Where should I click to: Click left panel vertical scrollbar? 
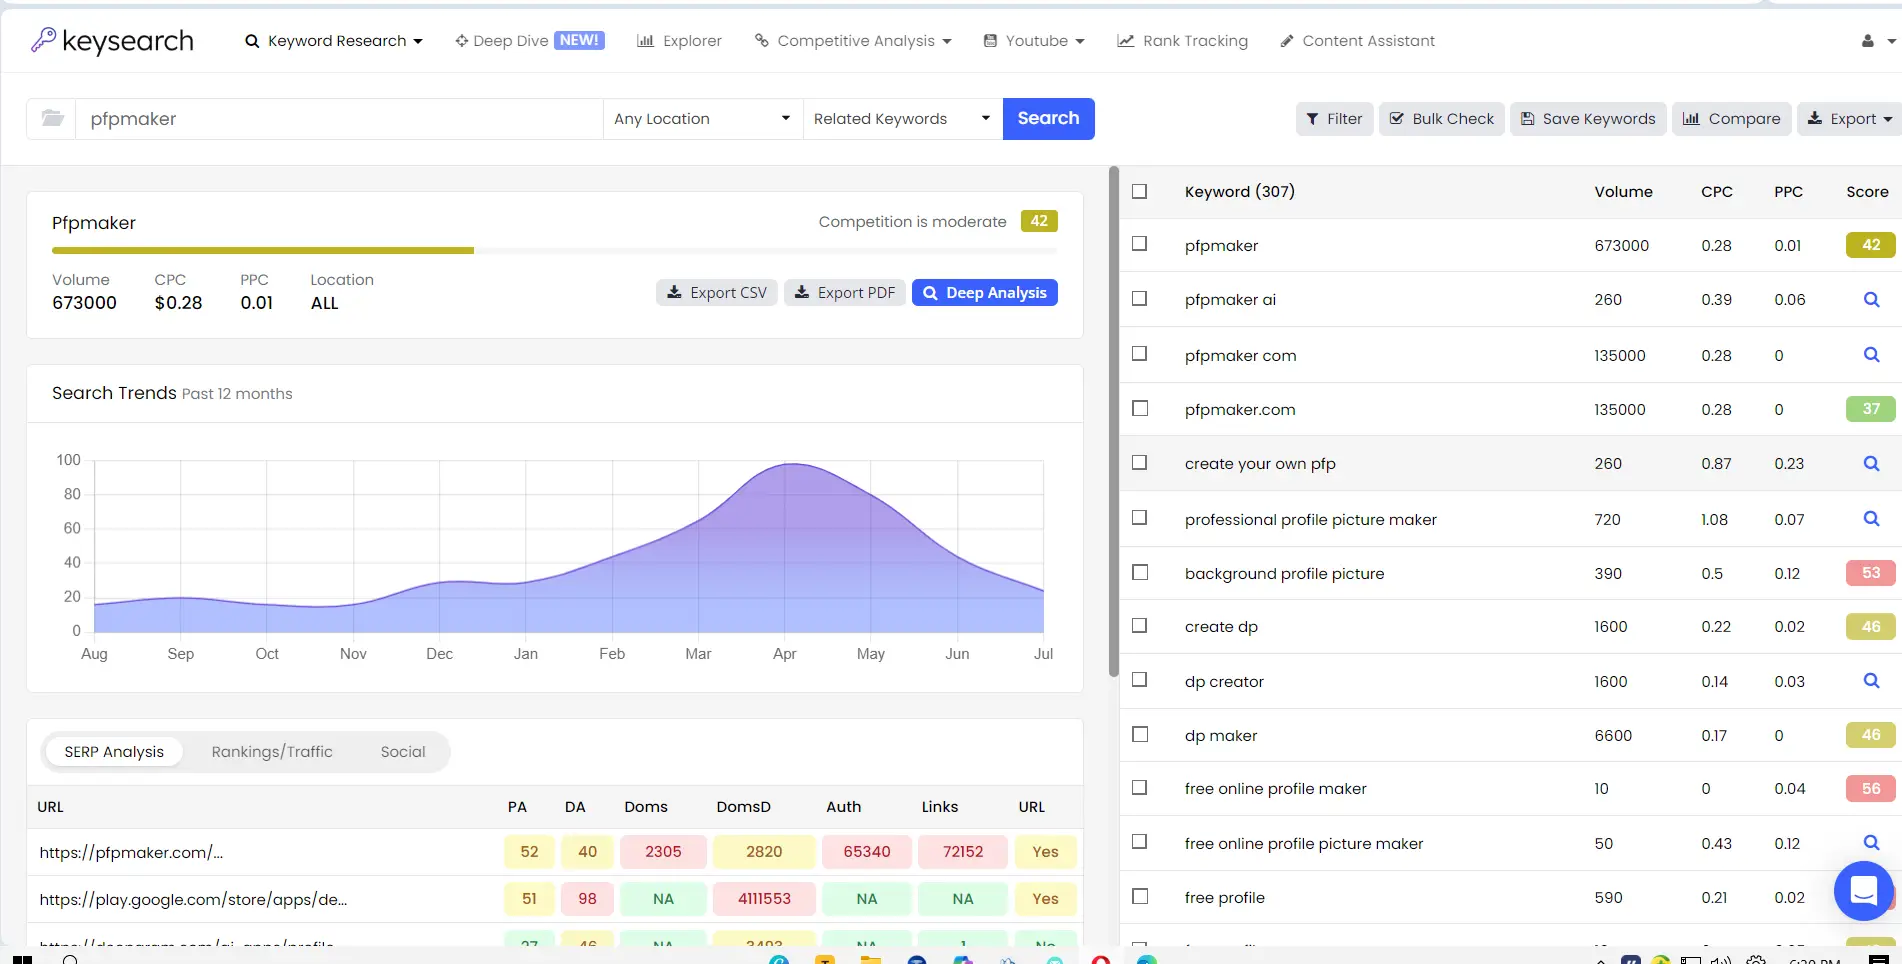pos(1114,422)
